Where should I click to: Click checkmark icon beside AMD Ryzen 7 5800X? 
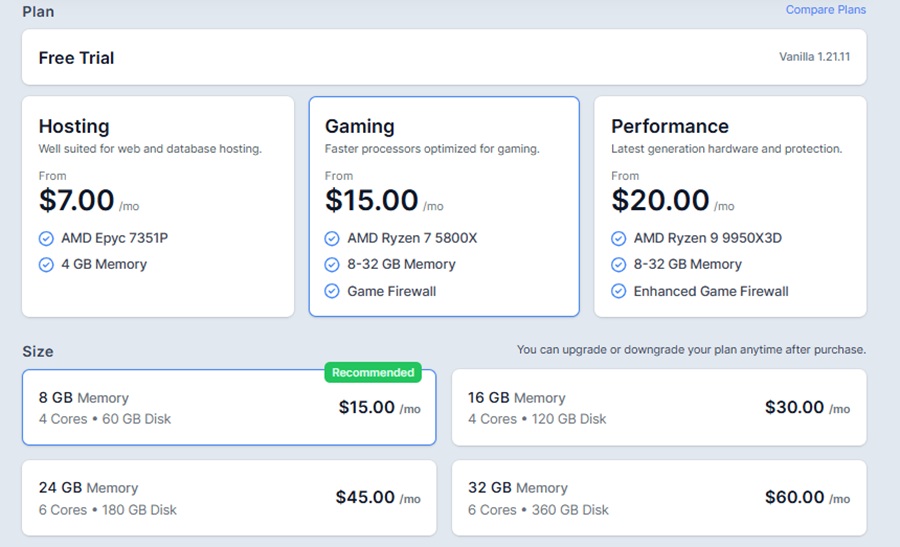click(x=332, y=239)
